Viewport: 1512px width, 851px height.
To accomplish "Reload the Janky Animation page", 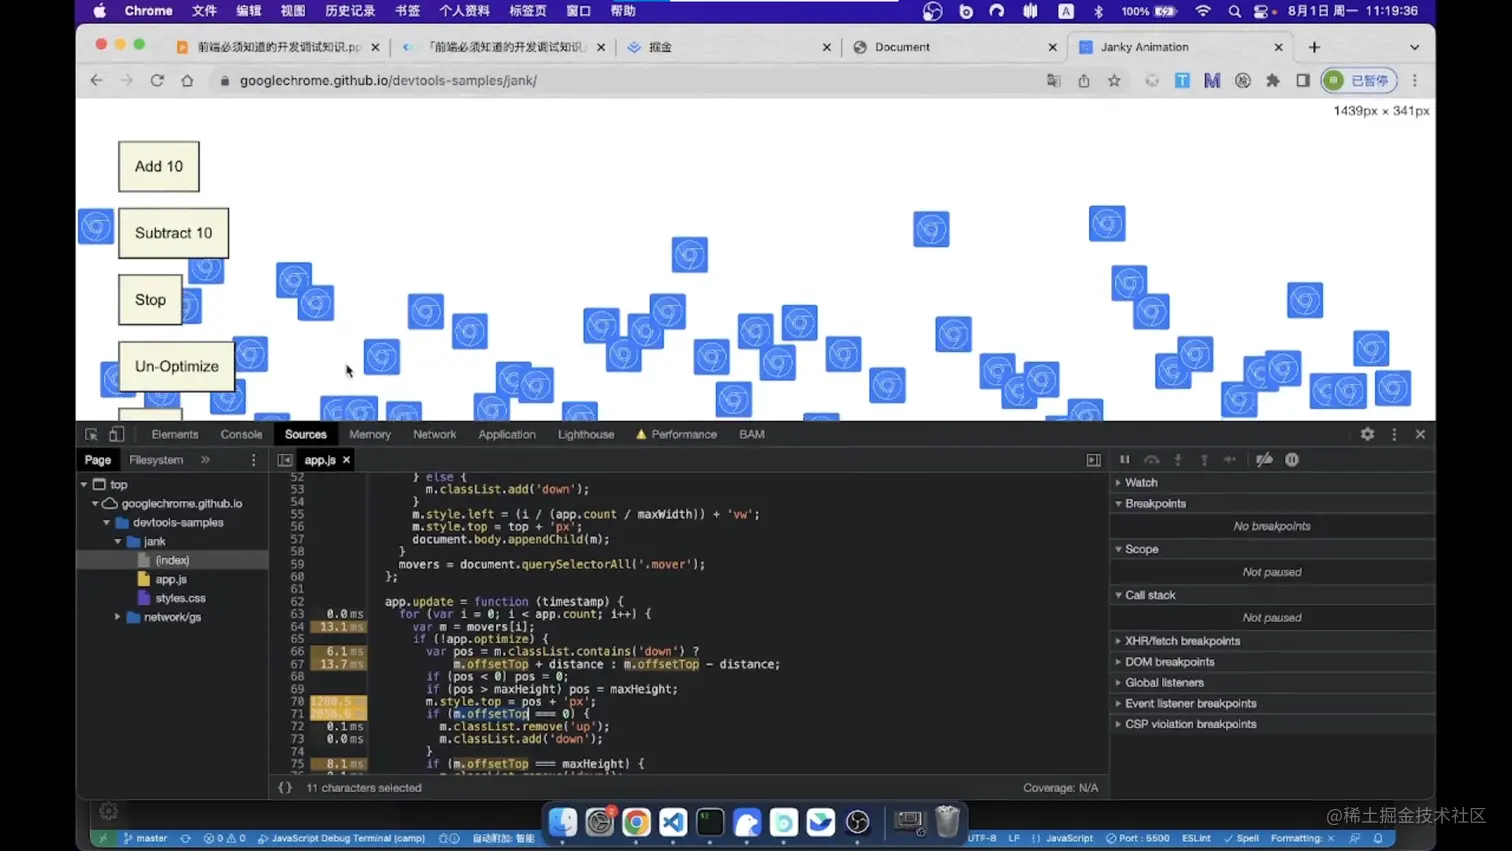I will point(157,80).
